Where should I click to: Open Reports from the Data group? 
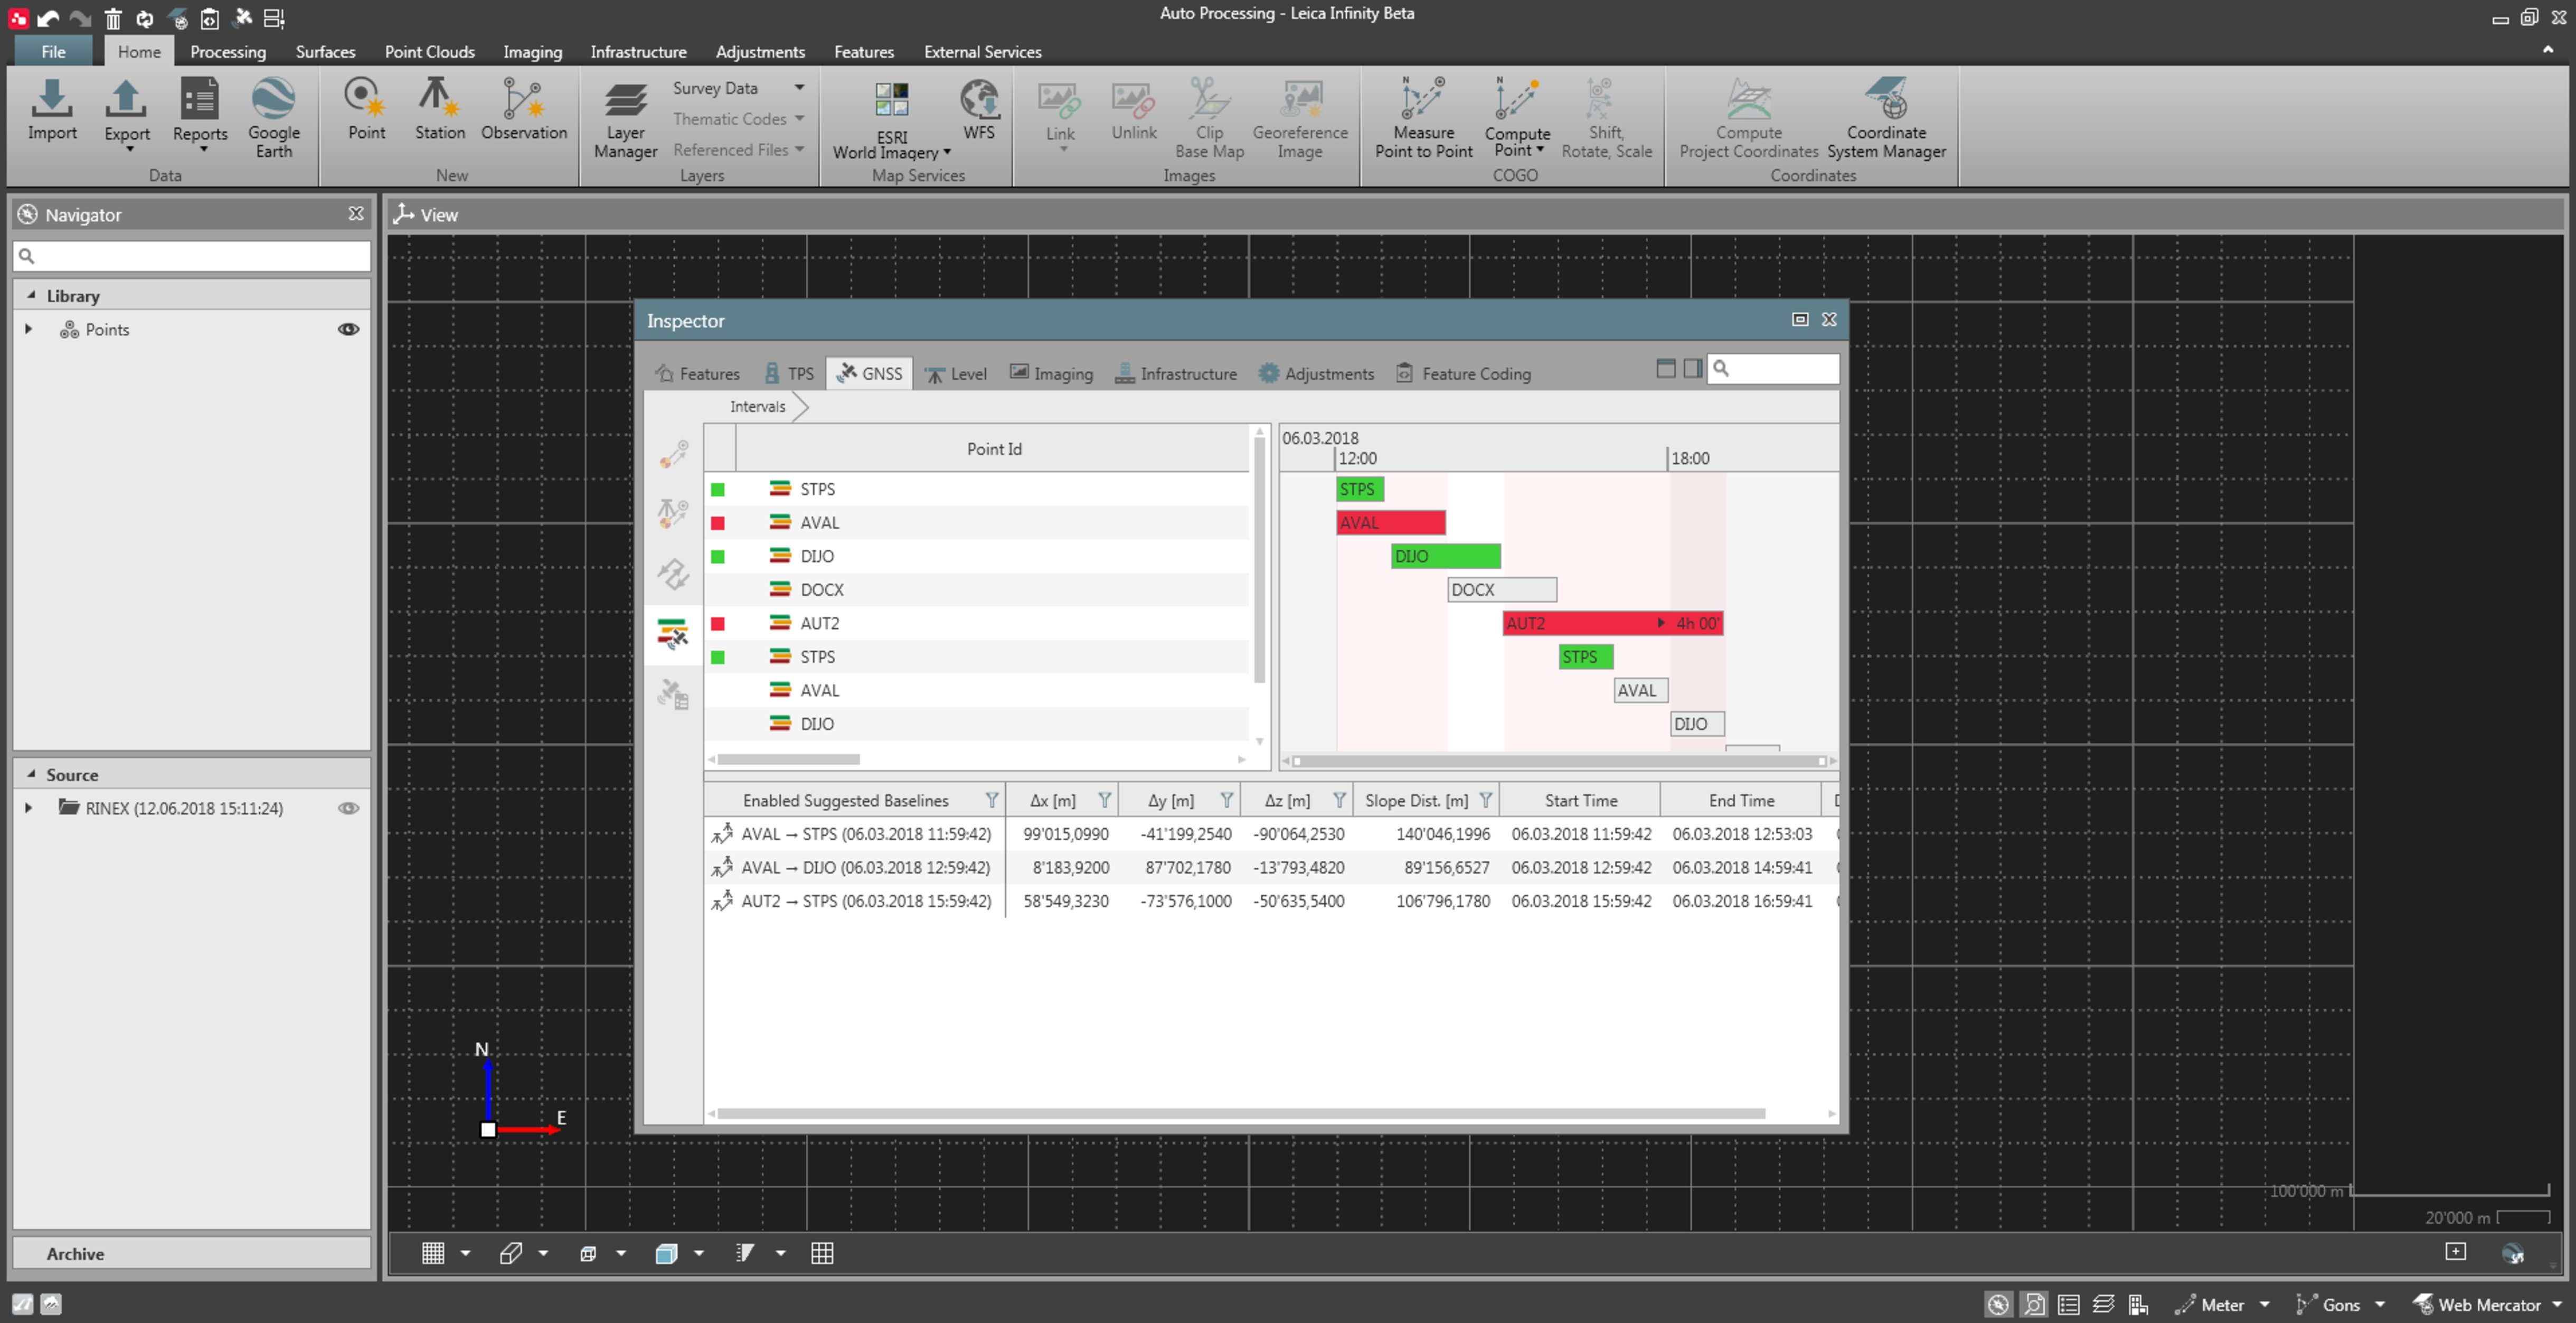click(200, 115)
